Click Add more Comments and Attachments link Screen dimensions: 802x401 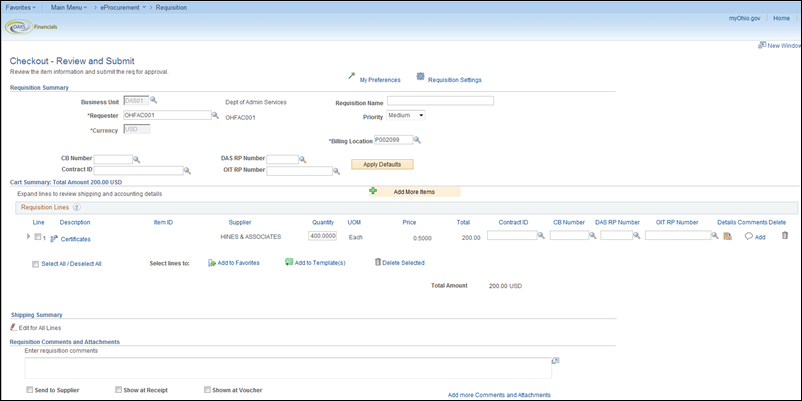coord(499,395)
